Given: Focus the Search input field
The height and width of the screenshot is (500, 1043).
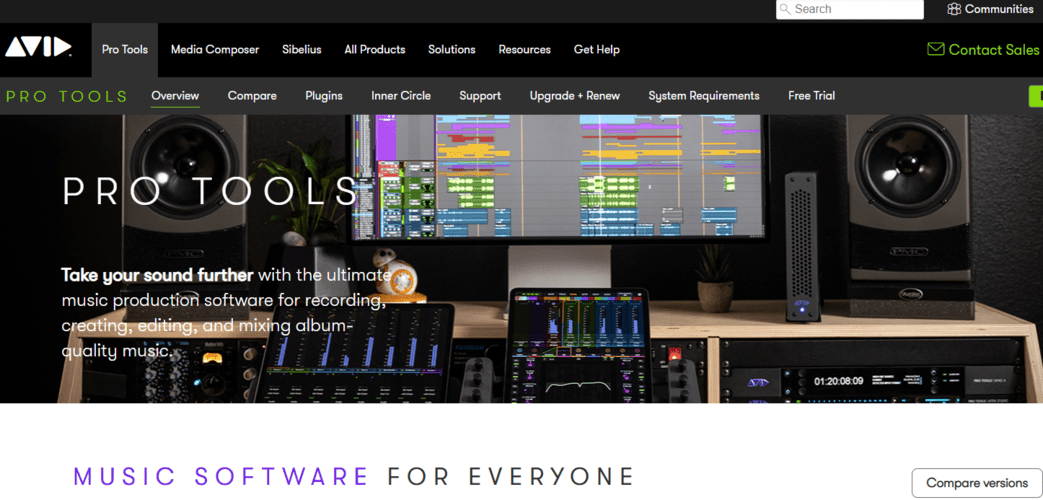Looking at the screenshot, I should click(849, 9).
